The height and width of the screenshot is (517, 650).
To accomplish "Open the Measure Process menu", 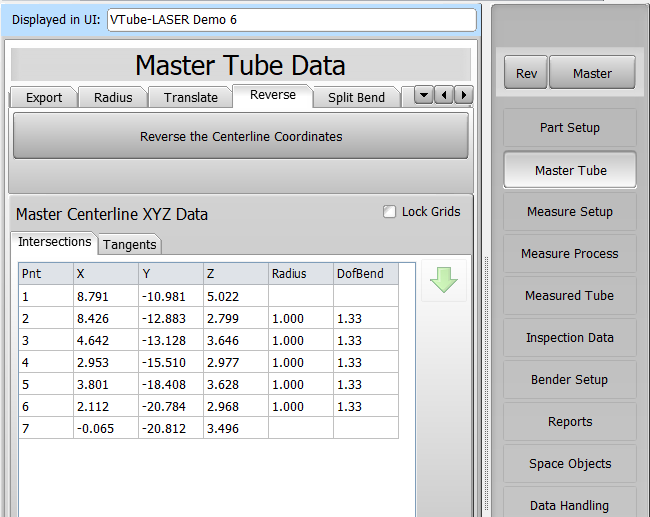I will [x=570, y=253].
